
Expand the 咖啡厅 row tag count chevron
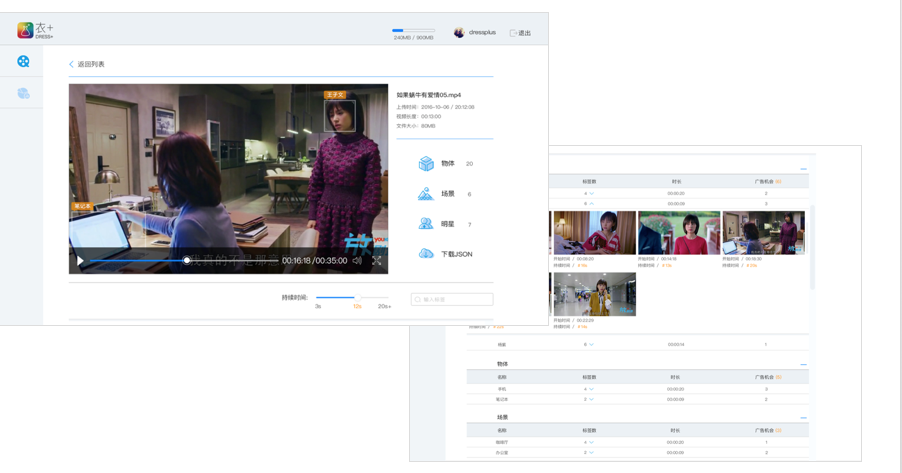[x=591, y=442]
